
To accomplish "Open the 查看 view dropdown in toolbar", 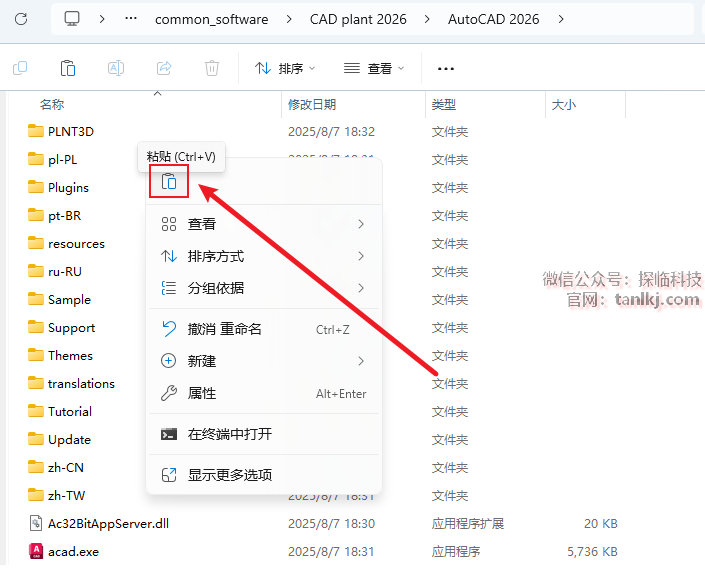I will point(374,68).
